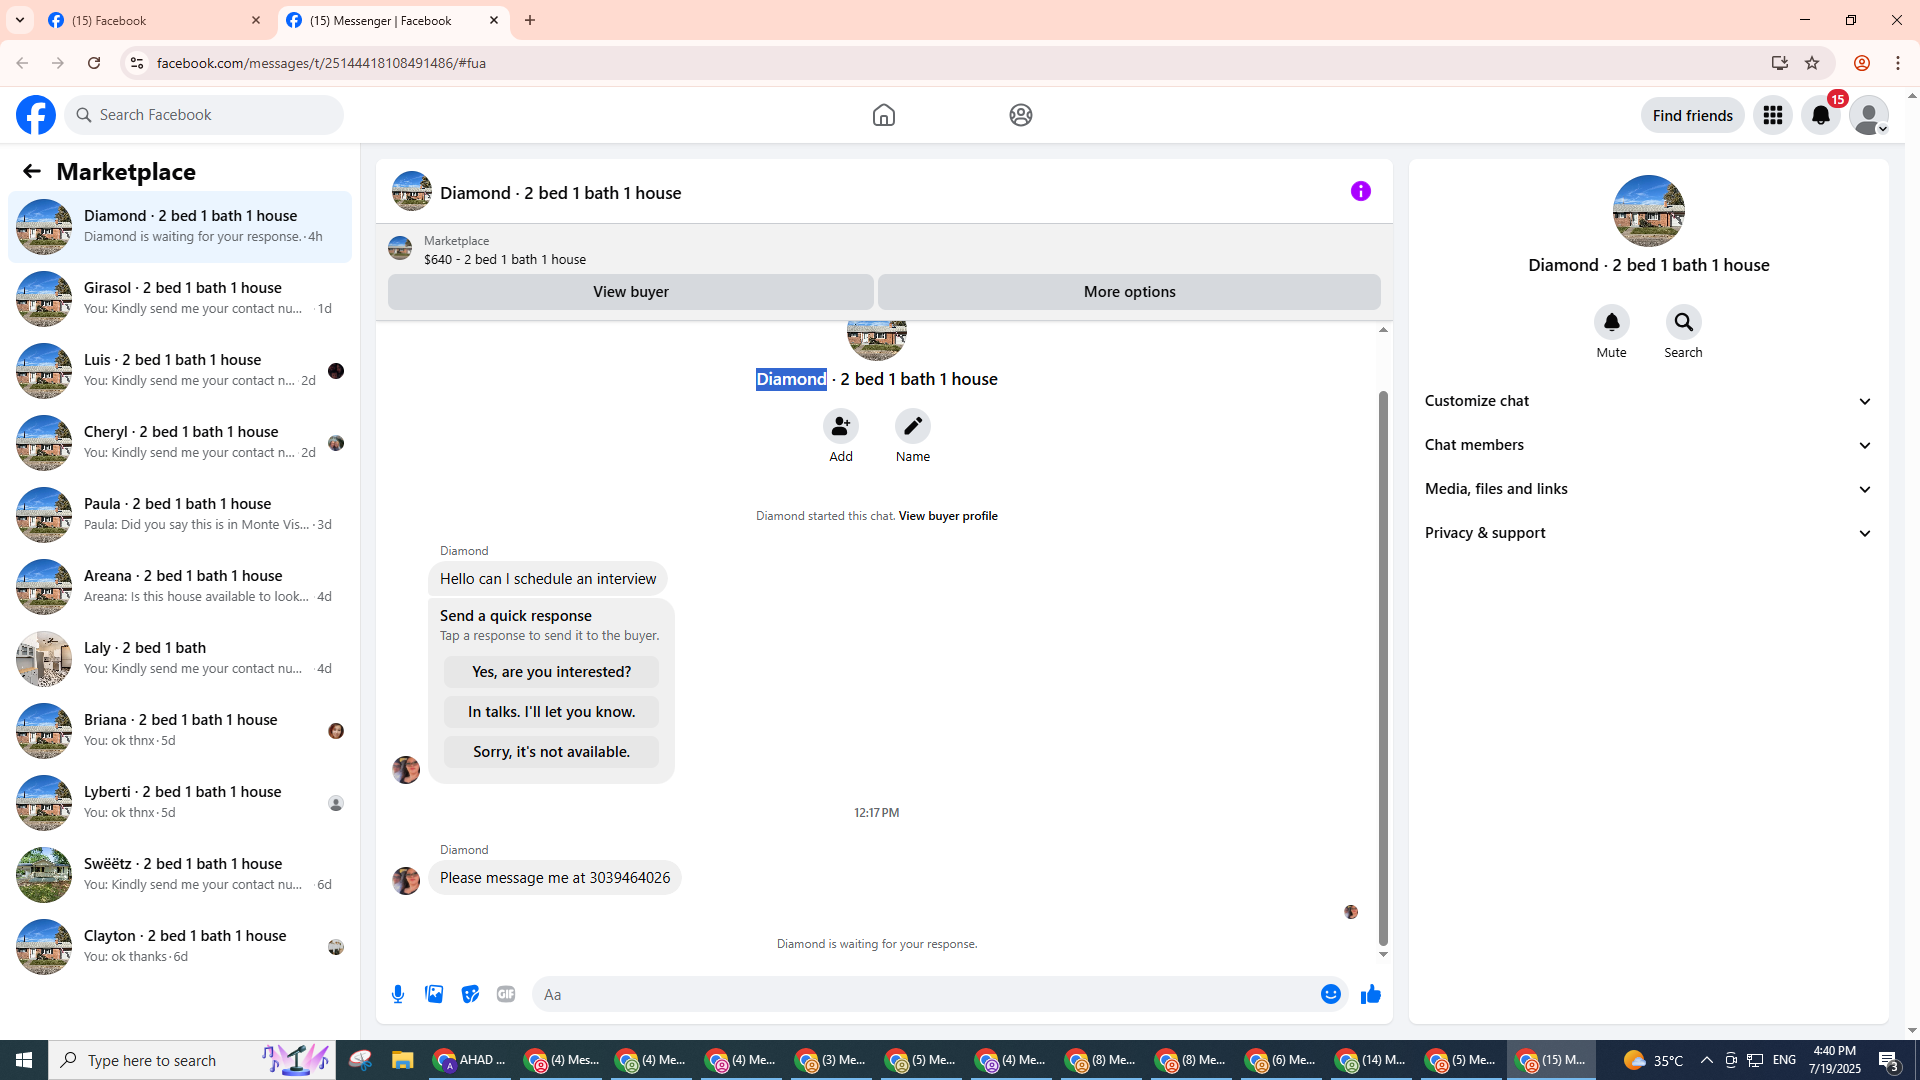Viewport: 1920px width, 1080px height.
Task: Open the sticker picker icon
Action: click(x=470, y=994)
